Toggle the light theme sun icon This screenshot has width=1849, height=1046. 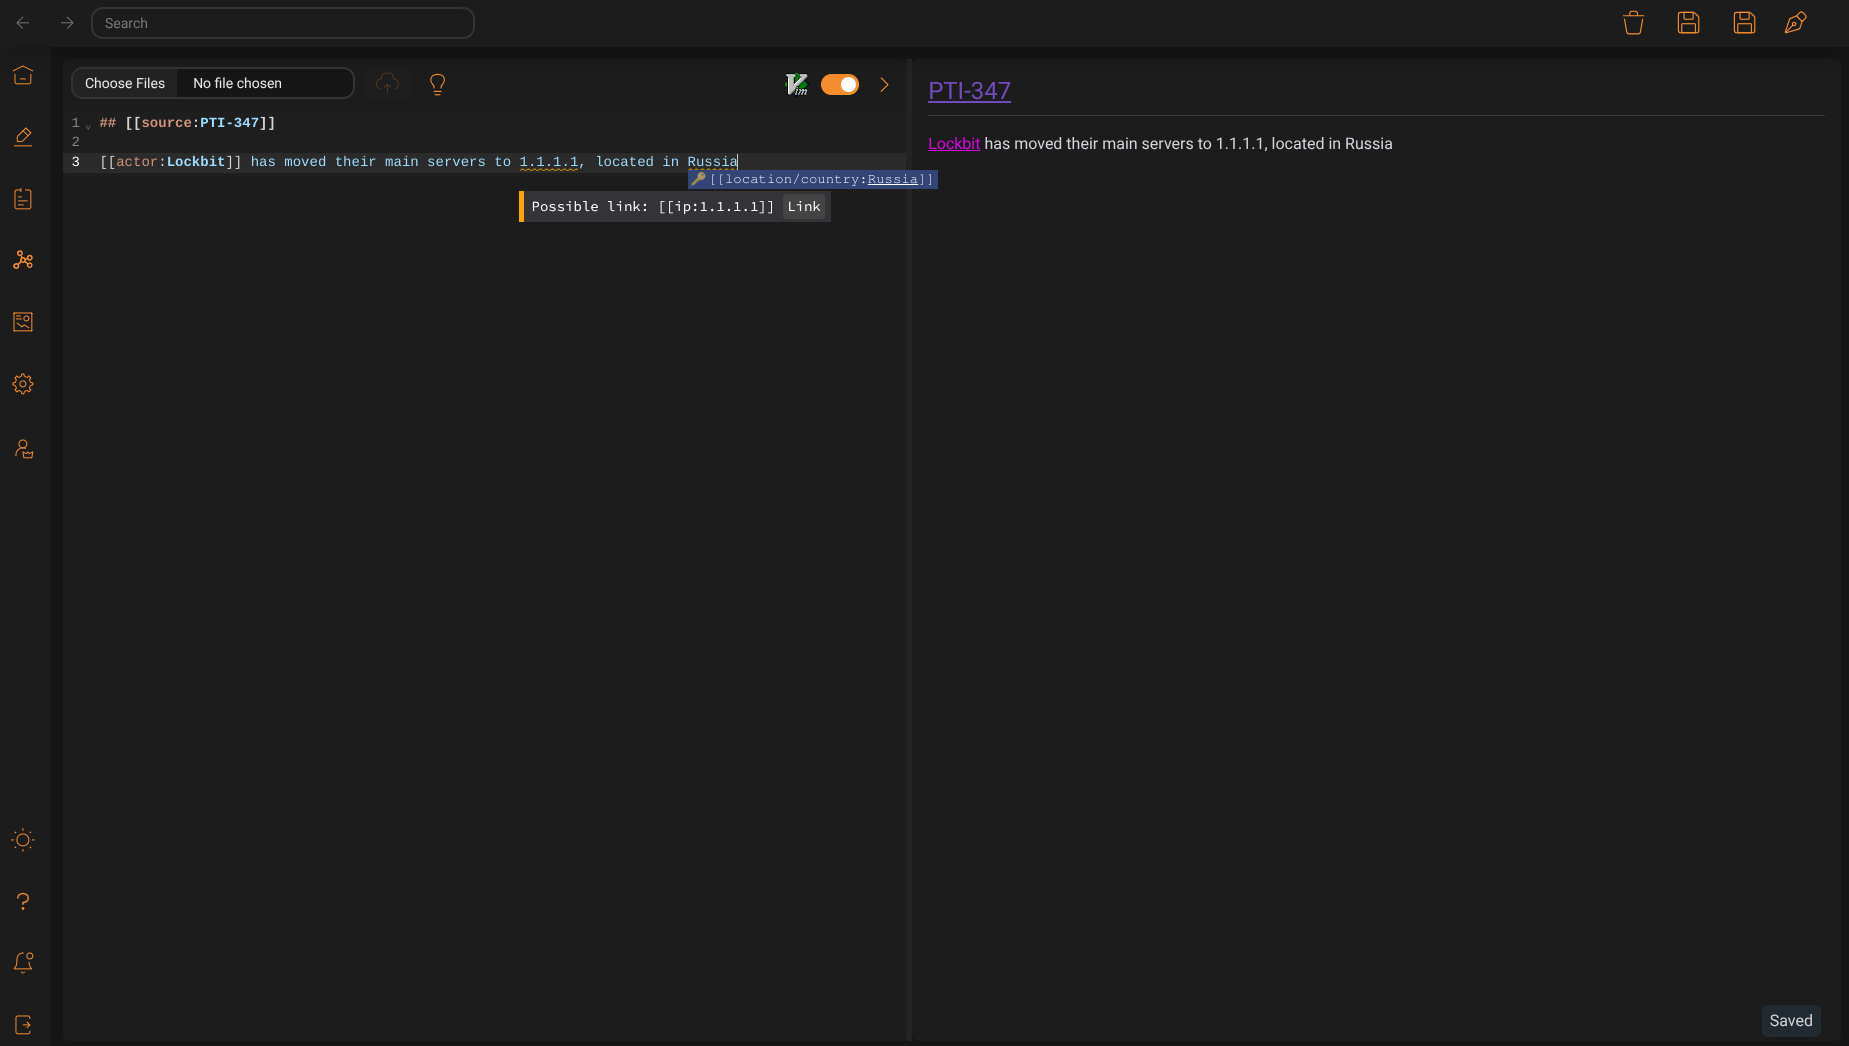[x=23, y=840]
